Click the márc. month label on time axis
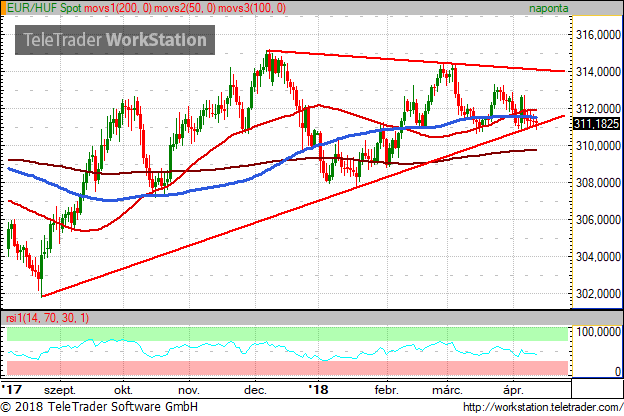The height and width of the screenshot is (416, 624). [x=447, y=390]
